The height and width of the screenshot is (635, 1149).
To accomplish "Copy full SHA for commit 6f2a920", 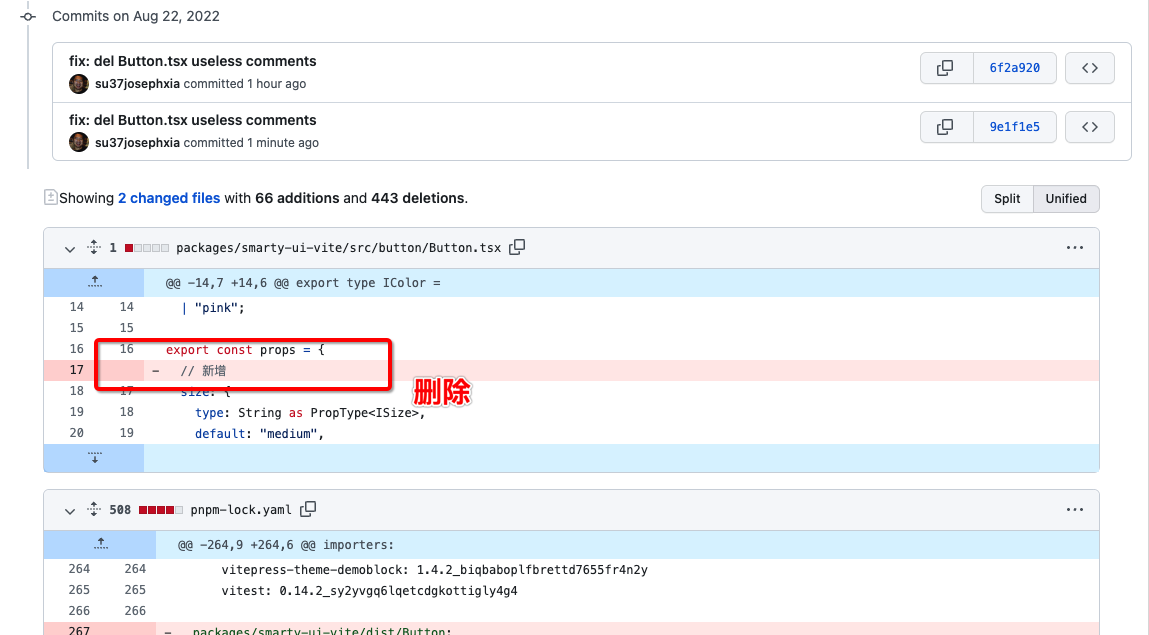I will (945, 68).
